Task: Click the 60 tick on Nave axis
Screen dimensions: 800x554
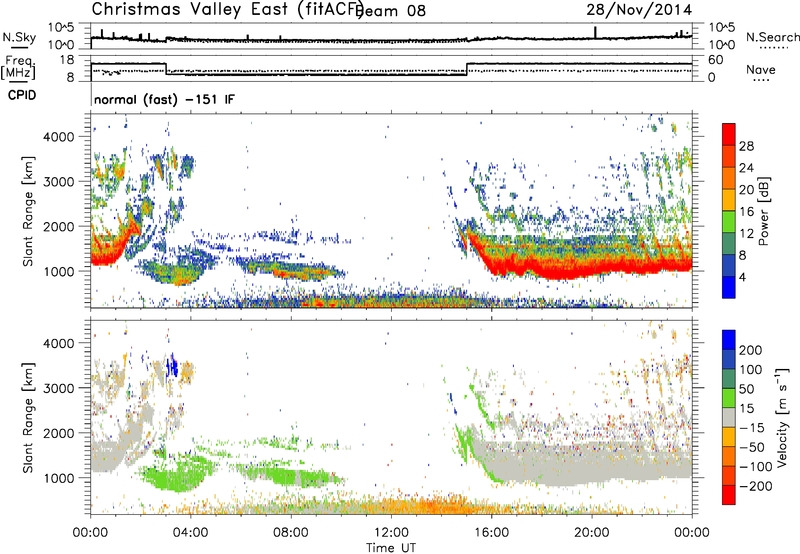Action: coord(716,60)
